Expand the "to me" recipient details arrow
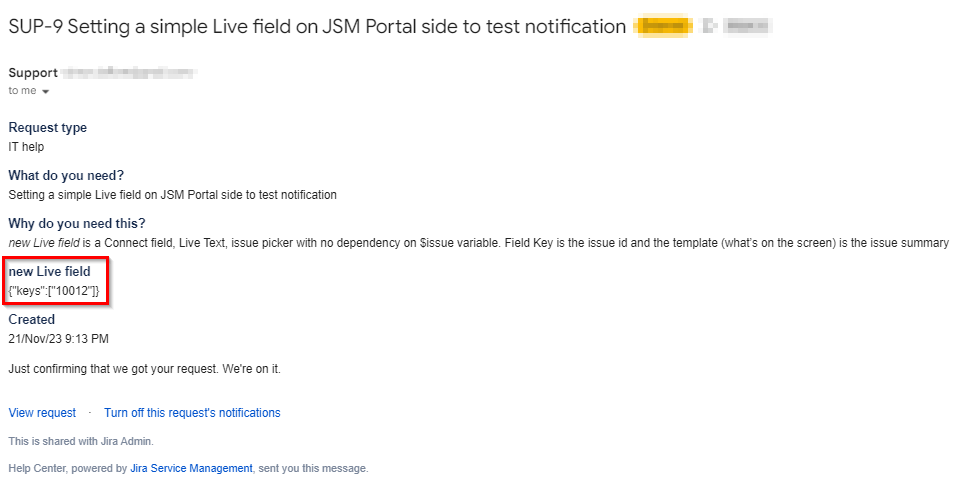This screenshot has width=978, height=494. click(x=46, y=92)
